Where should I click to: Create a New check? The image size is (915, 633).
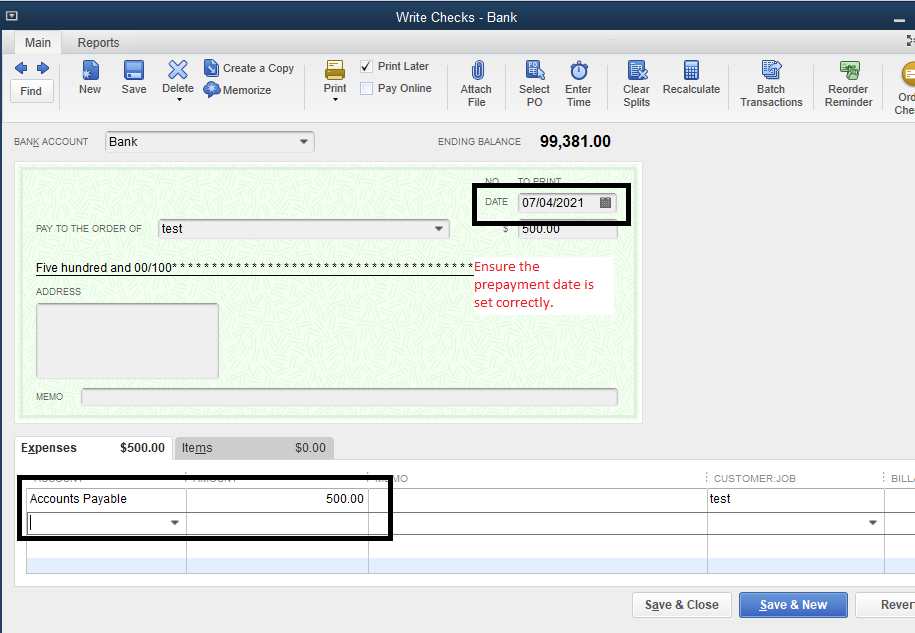point(90,77)
